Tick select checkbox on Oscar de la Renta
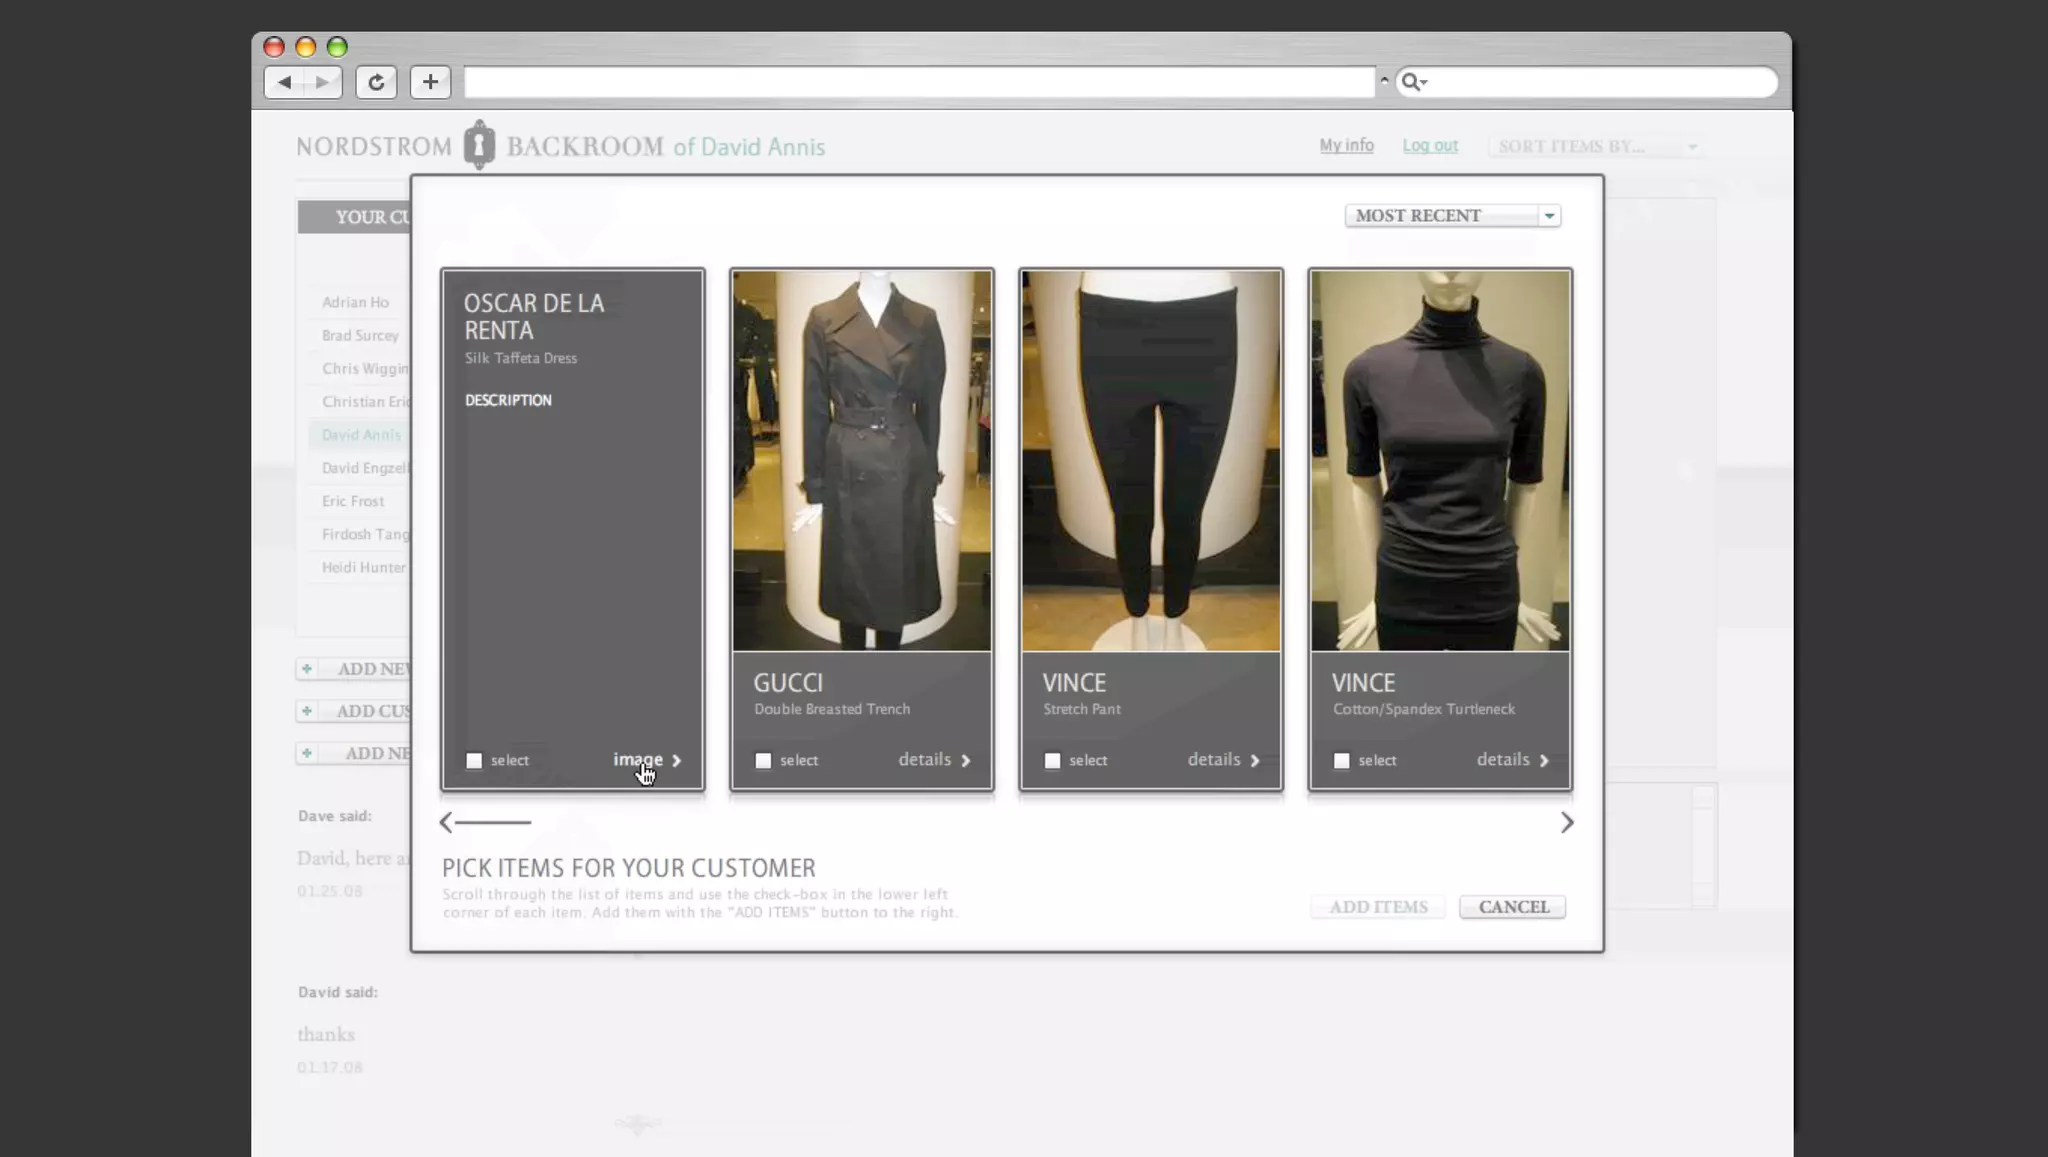This screenshot has width=2048, height=1157. (x=474, y=761)
